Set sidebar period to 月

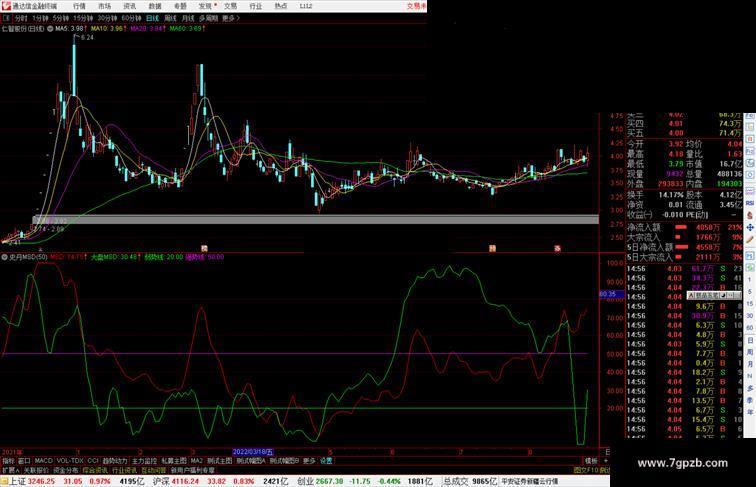click(x=750, y=364)
